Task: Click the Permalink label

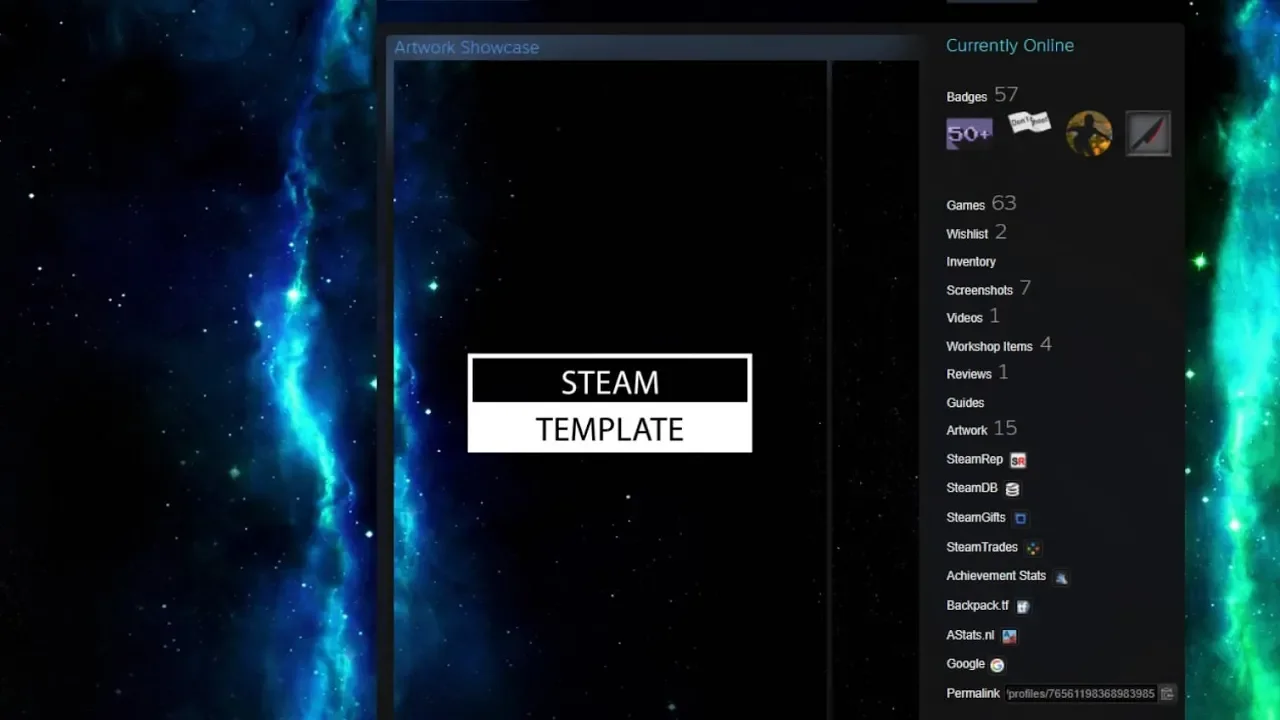Action: pyautogui.click(x=973, y=693)
